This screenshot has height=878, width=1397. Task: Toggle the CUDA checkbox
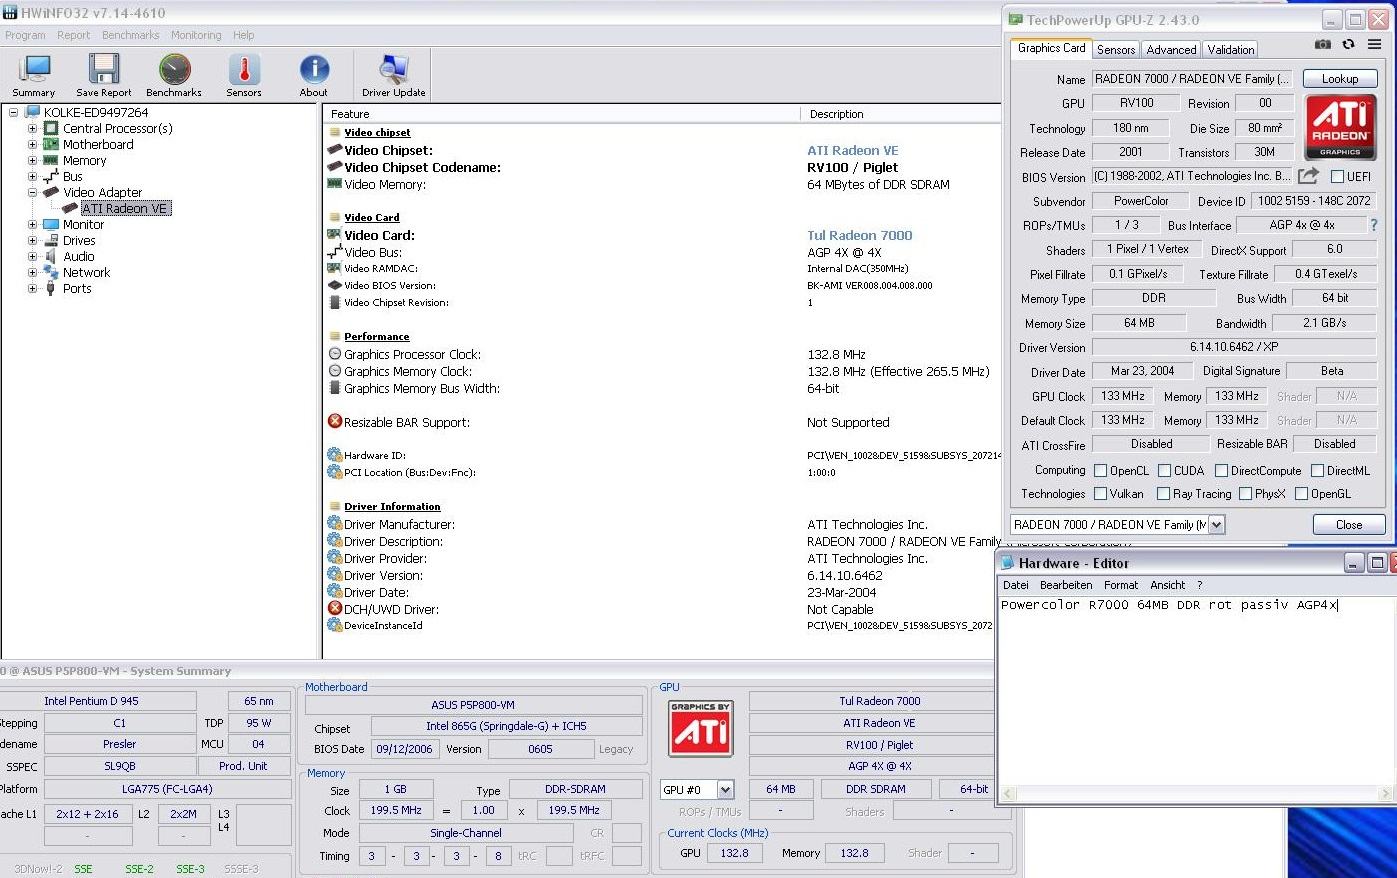point(1164,471)
